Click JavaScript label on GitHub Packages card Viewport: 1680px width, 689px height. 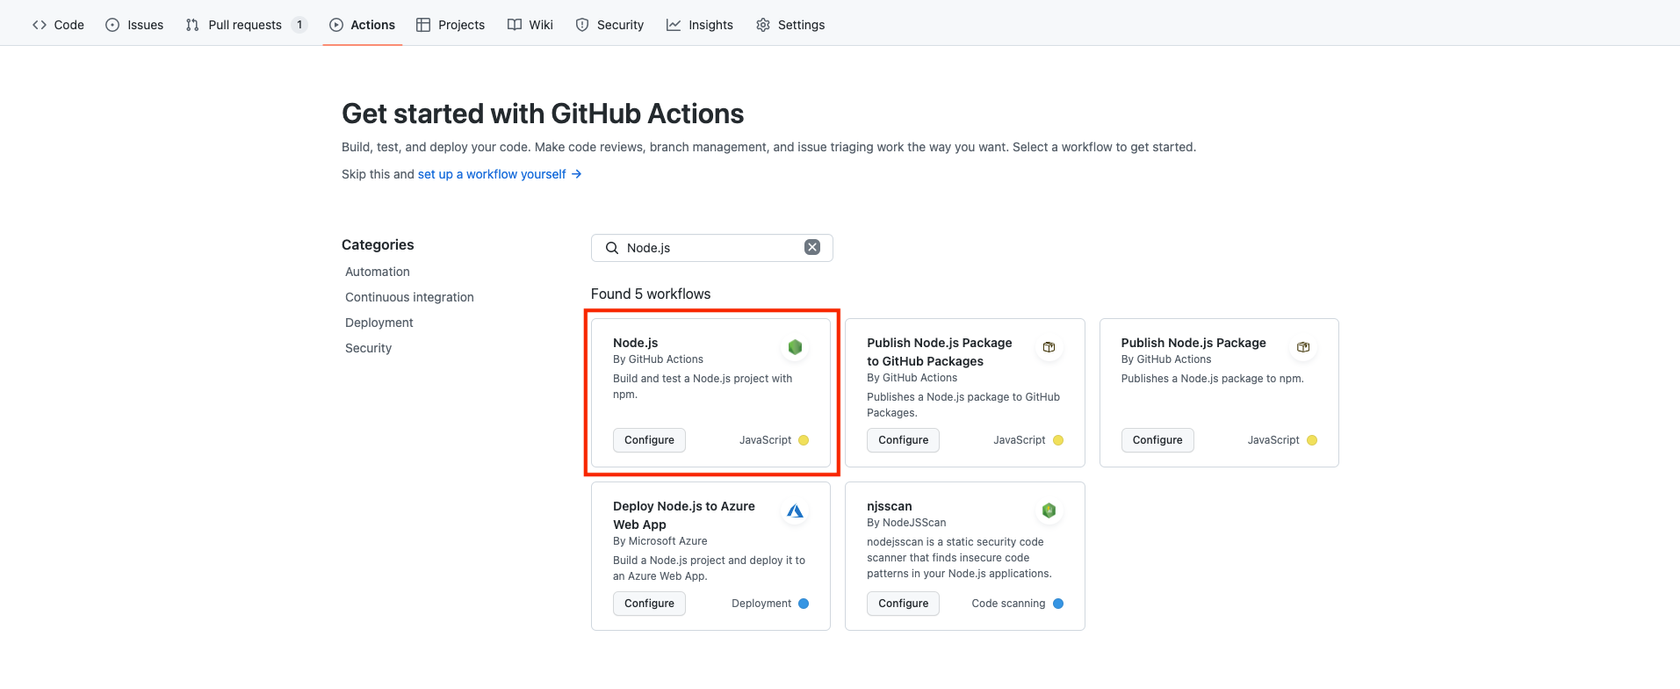click(1019, 440)
